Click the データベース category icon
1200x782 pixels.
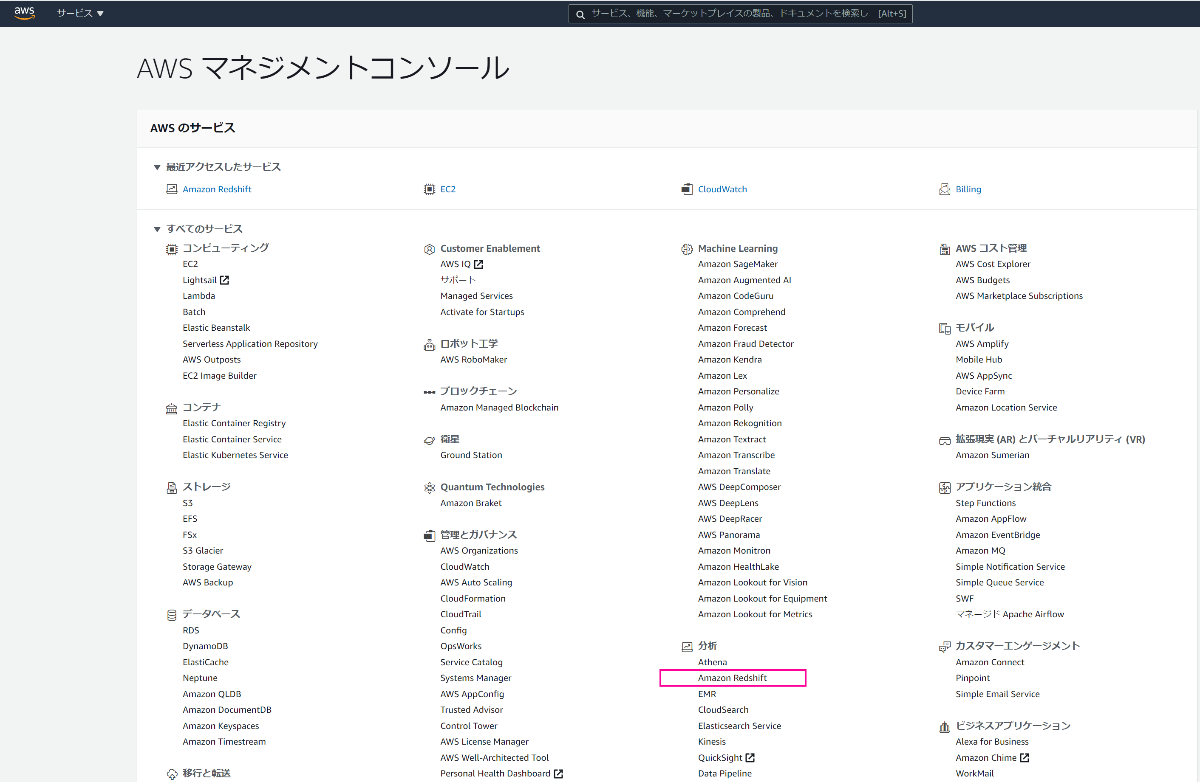[172, 614]
